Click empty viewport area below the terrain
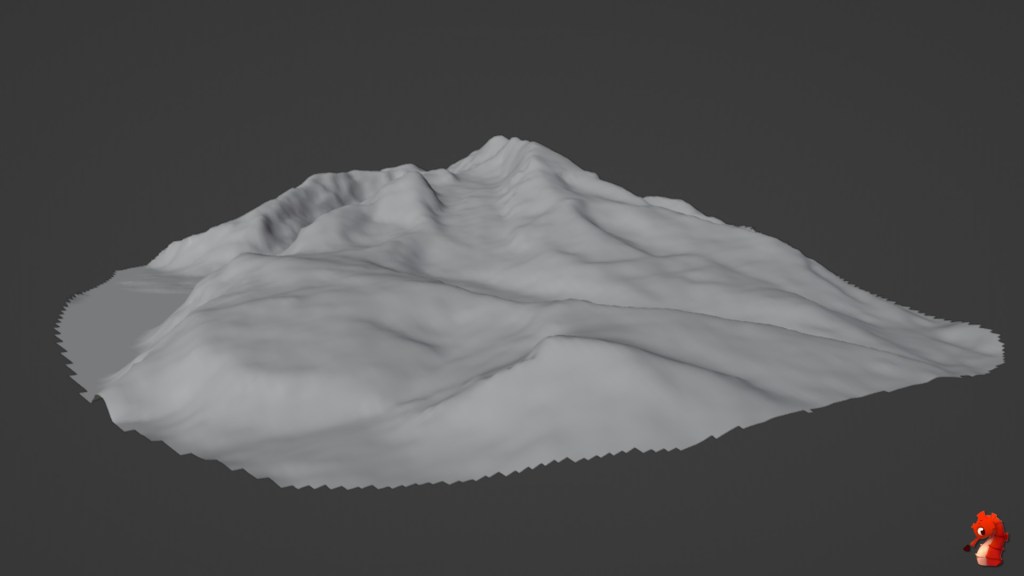1024x576 pixels. point(500,530)
